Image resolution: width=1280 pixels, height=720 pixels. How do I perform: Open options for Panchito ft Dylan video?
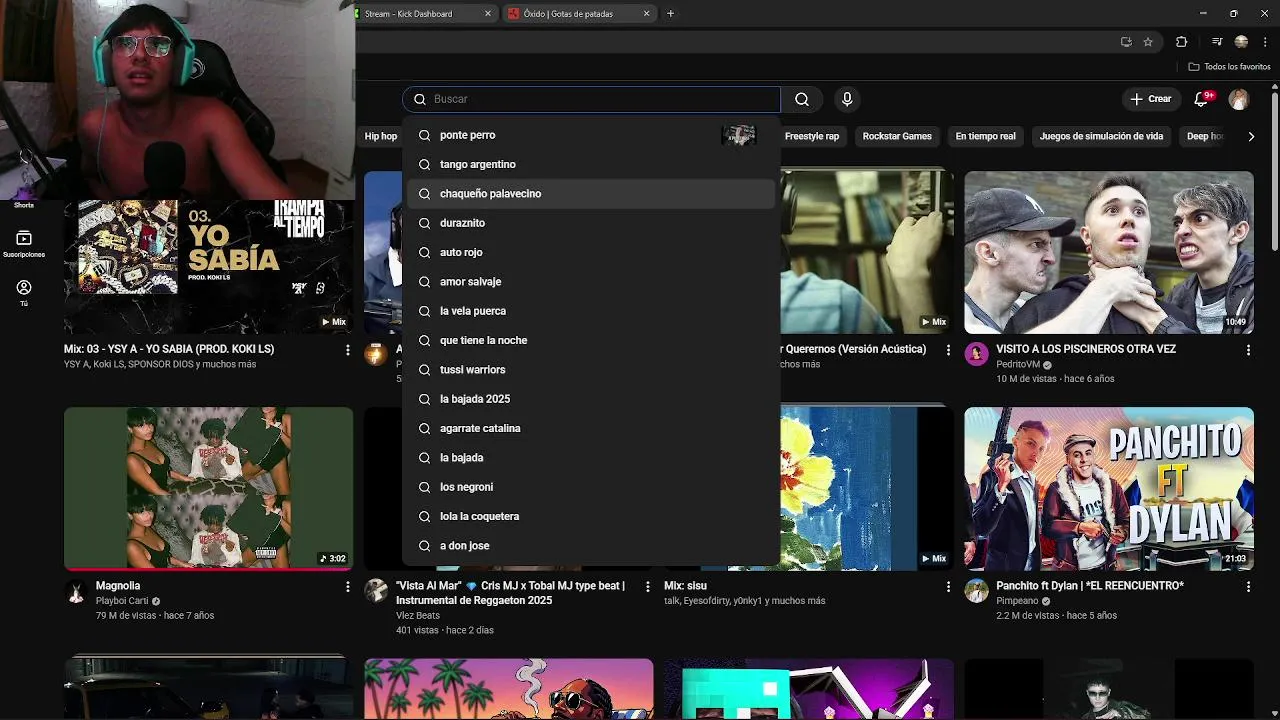point(1248,587)
